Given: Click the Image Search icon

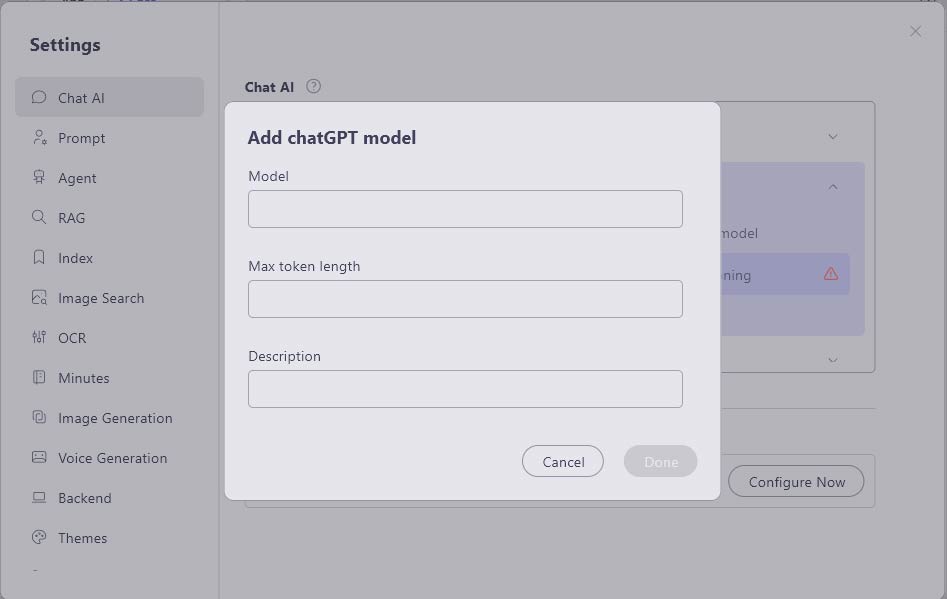Looking at the screenshot, I should (x=39, y=298).
